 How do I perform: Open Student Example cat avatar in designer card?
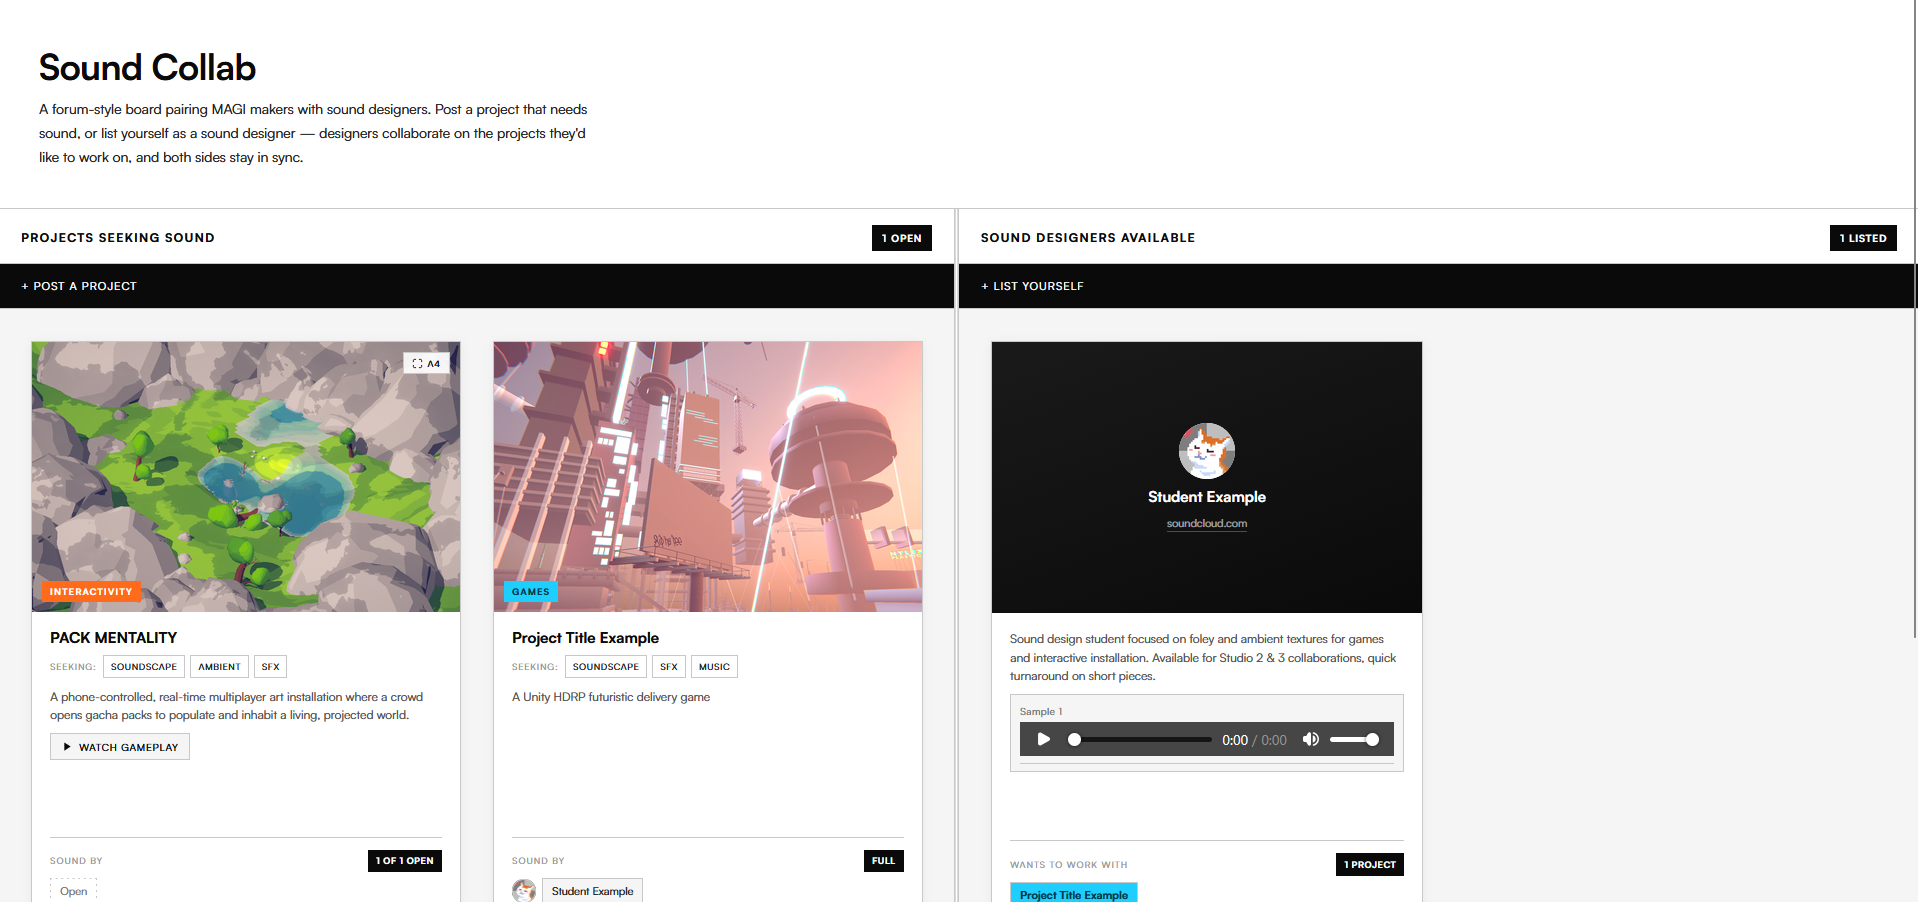point(1206,451)
